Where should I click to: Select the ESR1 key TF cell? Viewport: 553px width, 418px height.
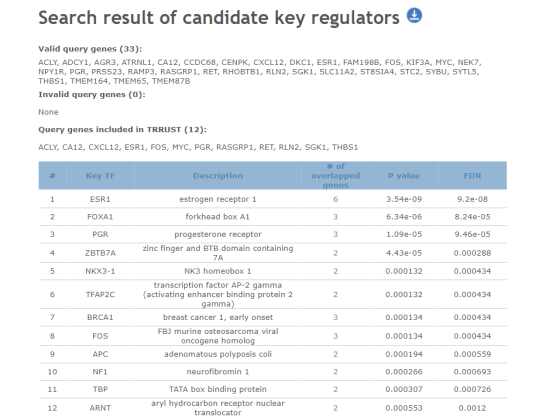(x=100, y=199)
